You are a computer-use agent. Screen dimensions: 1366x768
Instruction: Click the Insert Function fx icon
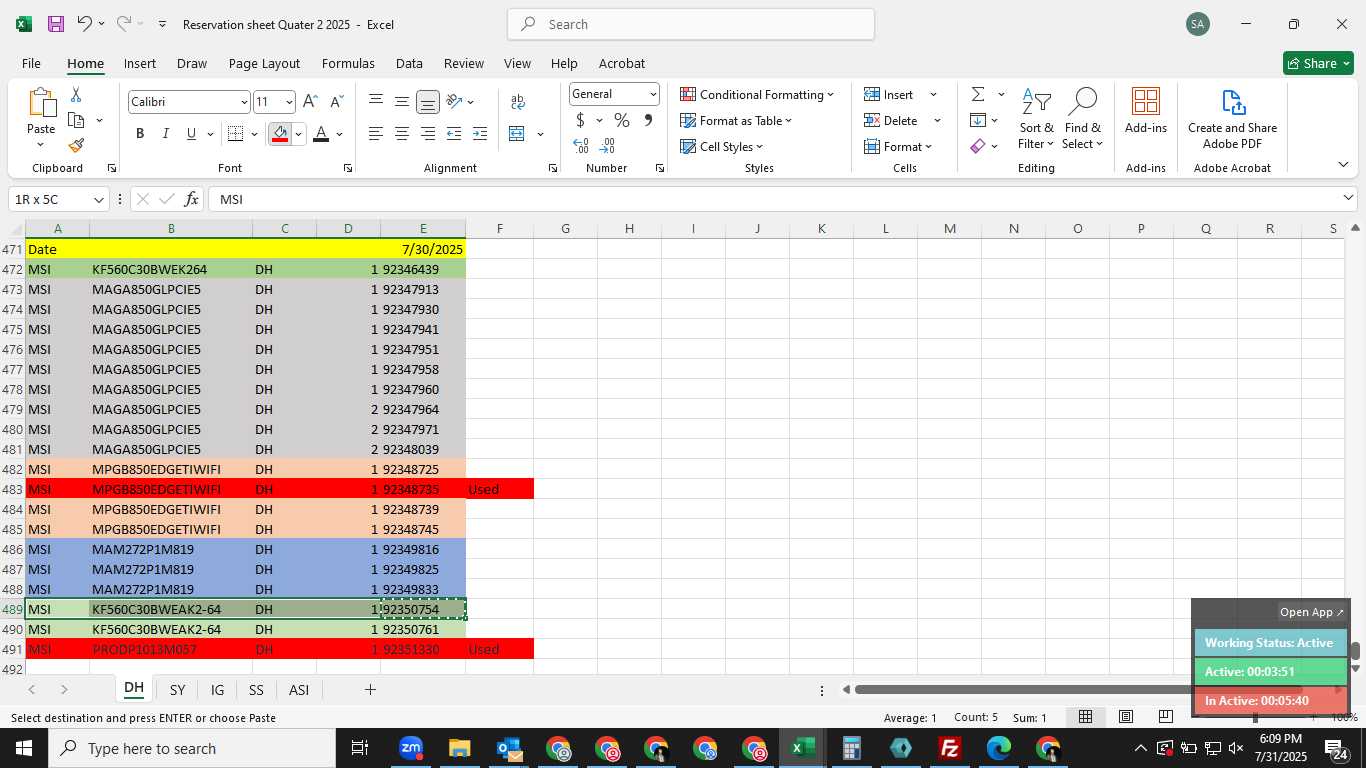pyautogui.click(x=191, y=199)
